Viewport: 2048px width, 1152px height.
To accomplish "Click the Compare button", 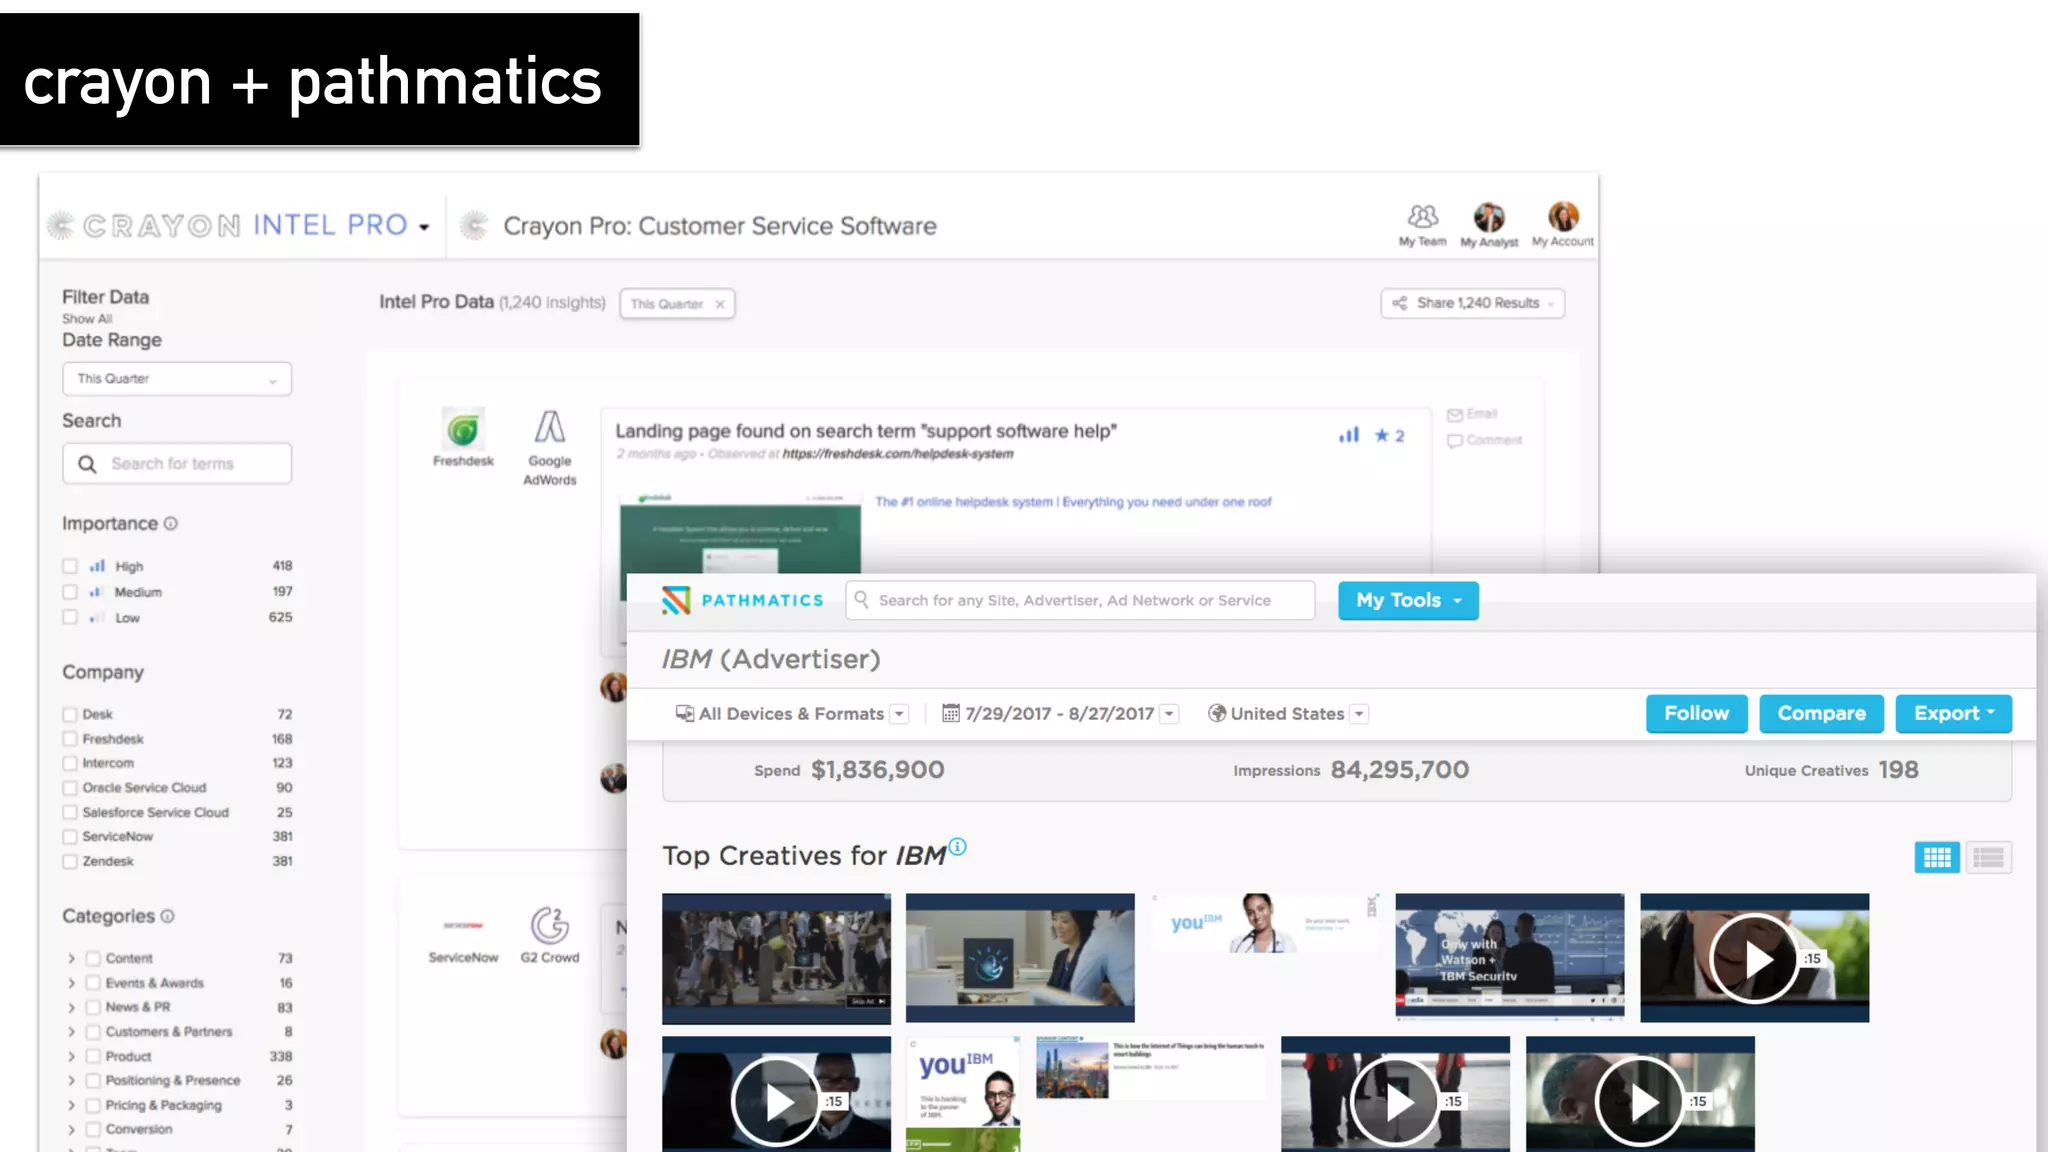I will pos(1821,713).
